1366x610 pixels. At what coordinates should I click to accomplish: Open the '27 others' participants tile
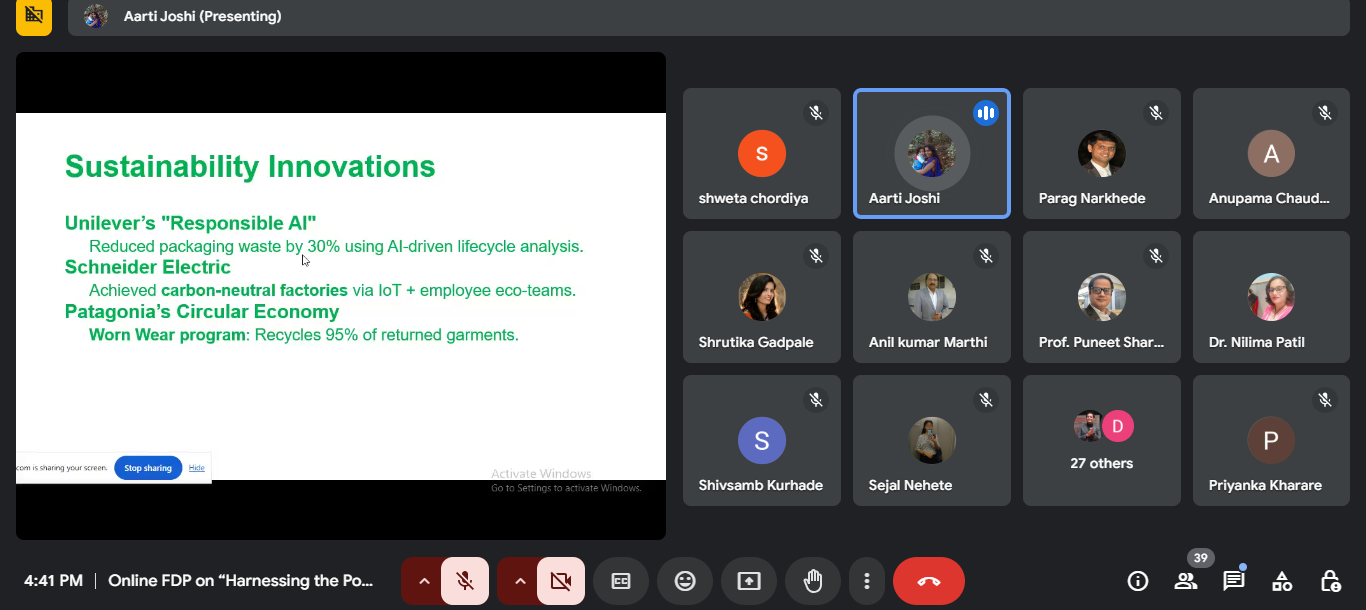pyautogui.click(x=1102, y=441)
